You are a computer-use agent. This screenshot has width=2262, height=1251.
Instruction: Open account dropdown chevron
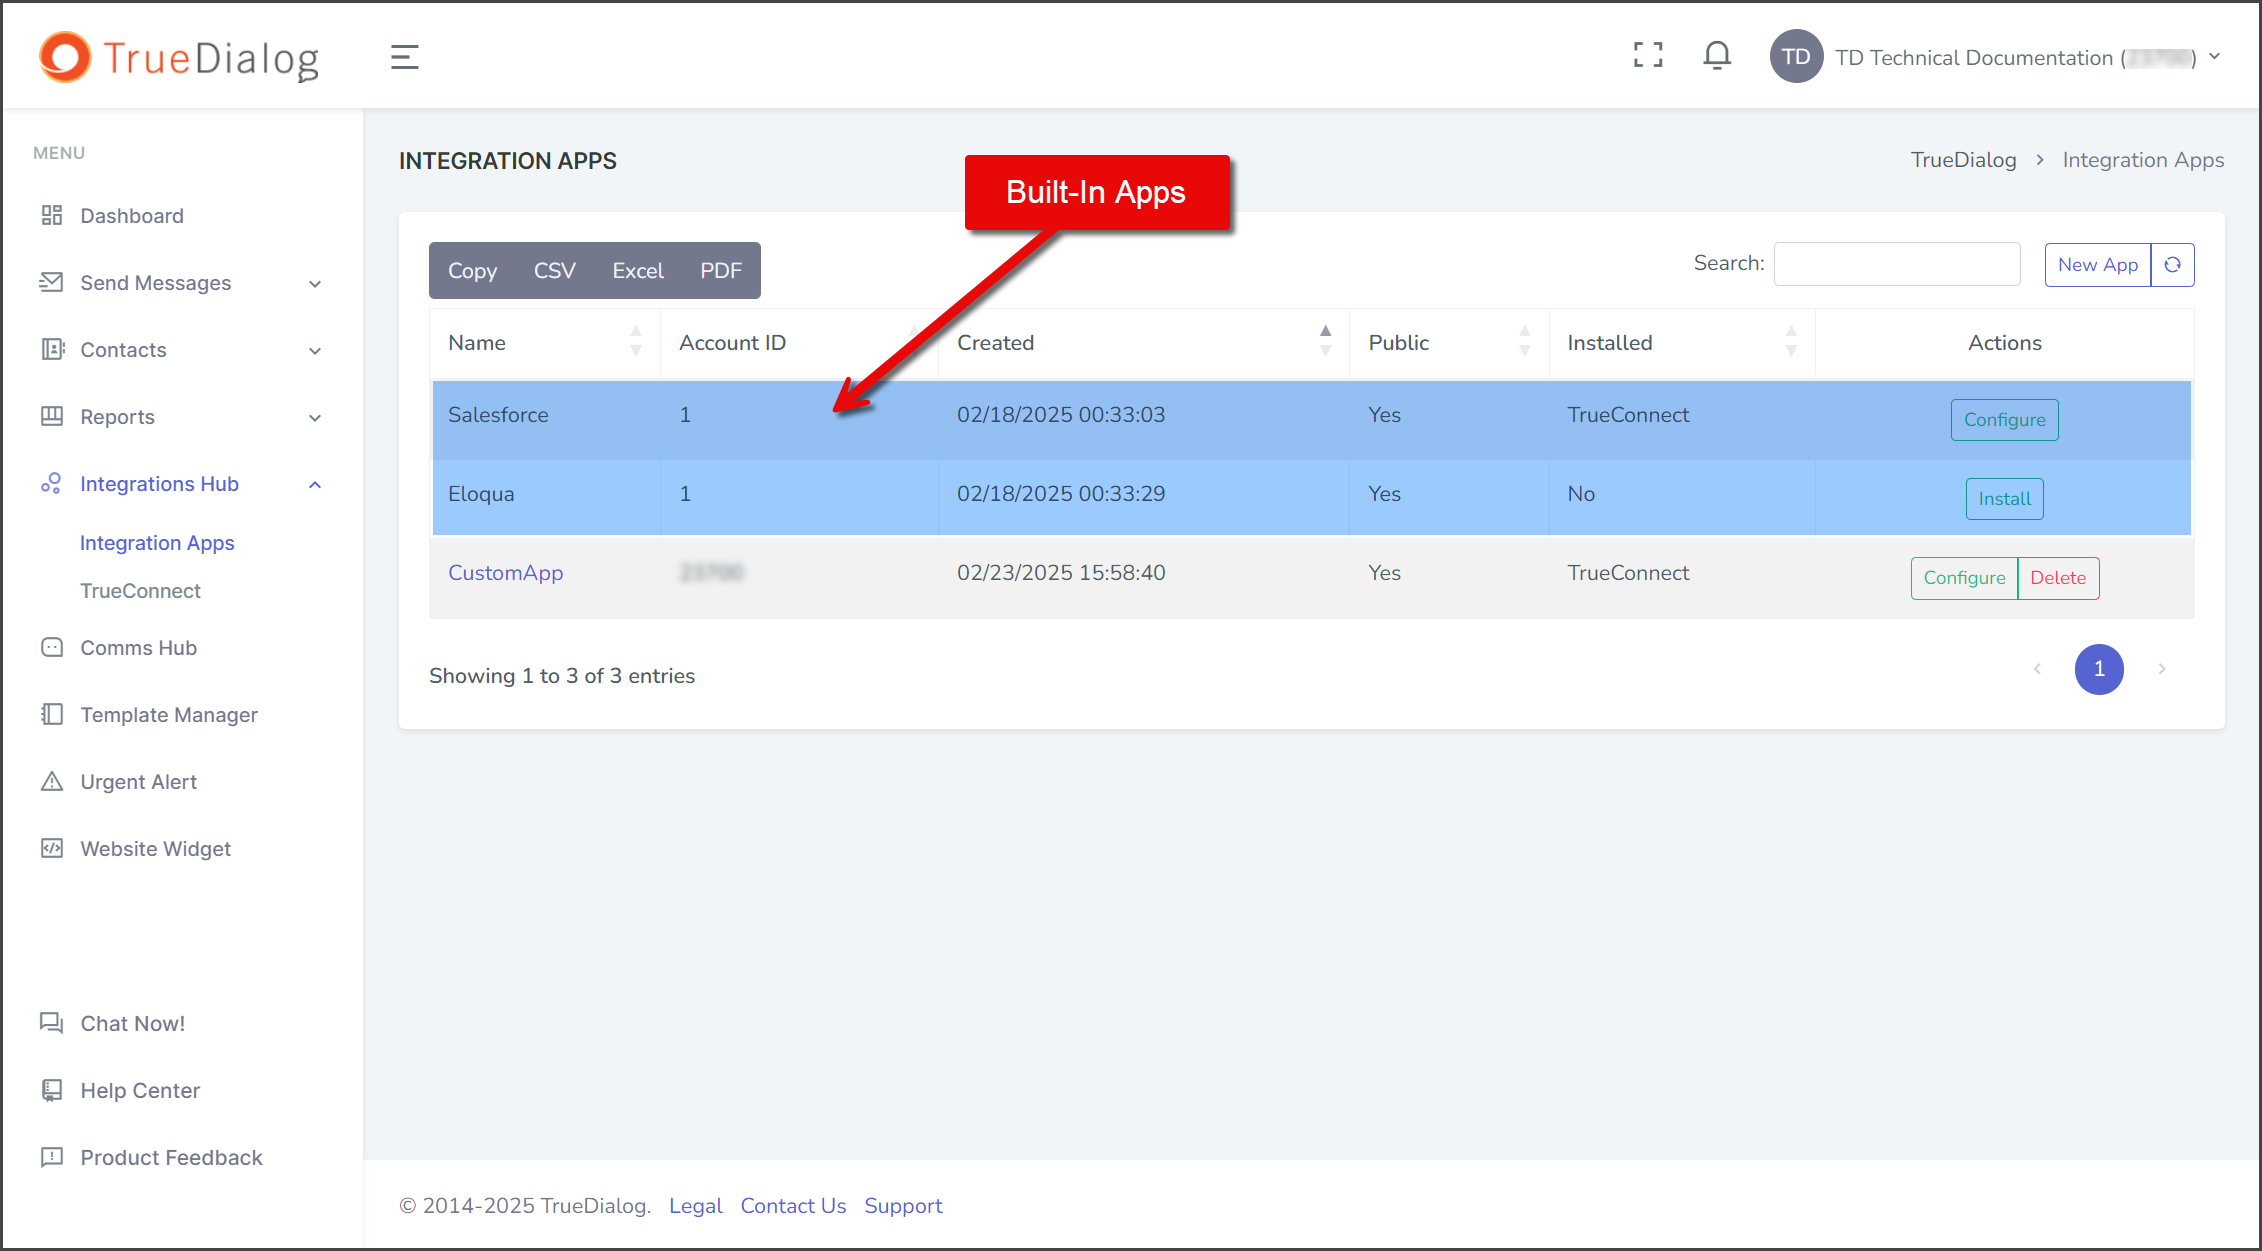(x=2215, y=57)
